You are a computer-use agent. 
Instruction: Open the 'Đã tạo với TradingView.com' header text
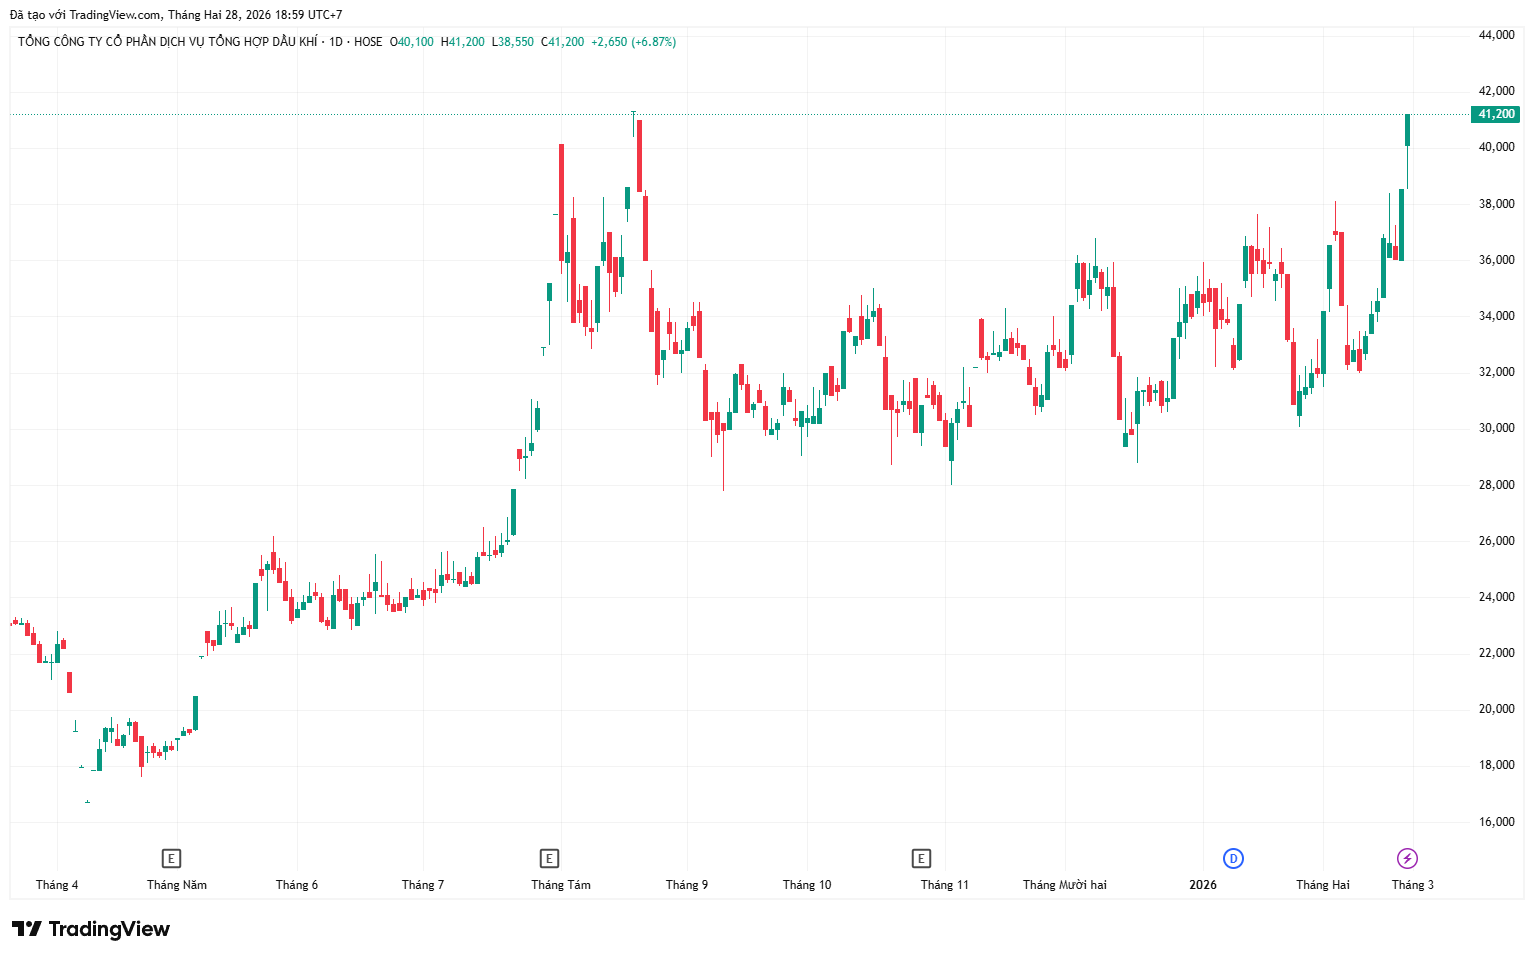click(85, 15)
